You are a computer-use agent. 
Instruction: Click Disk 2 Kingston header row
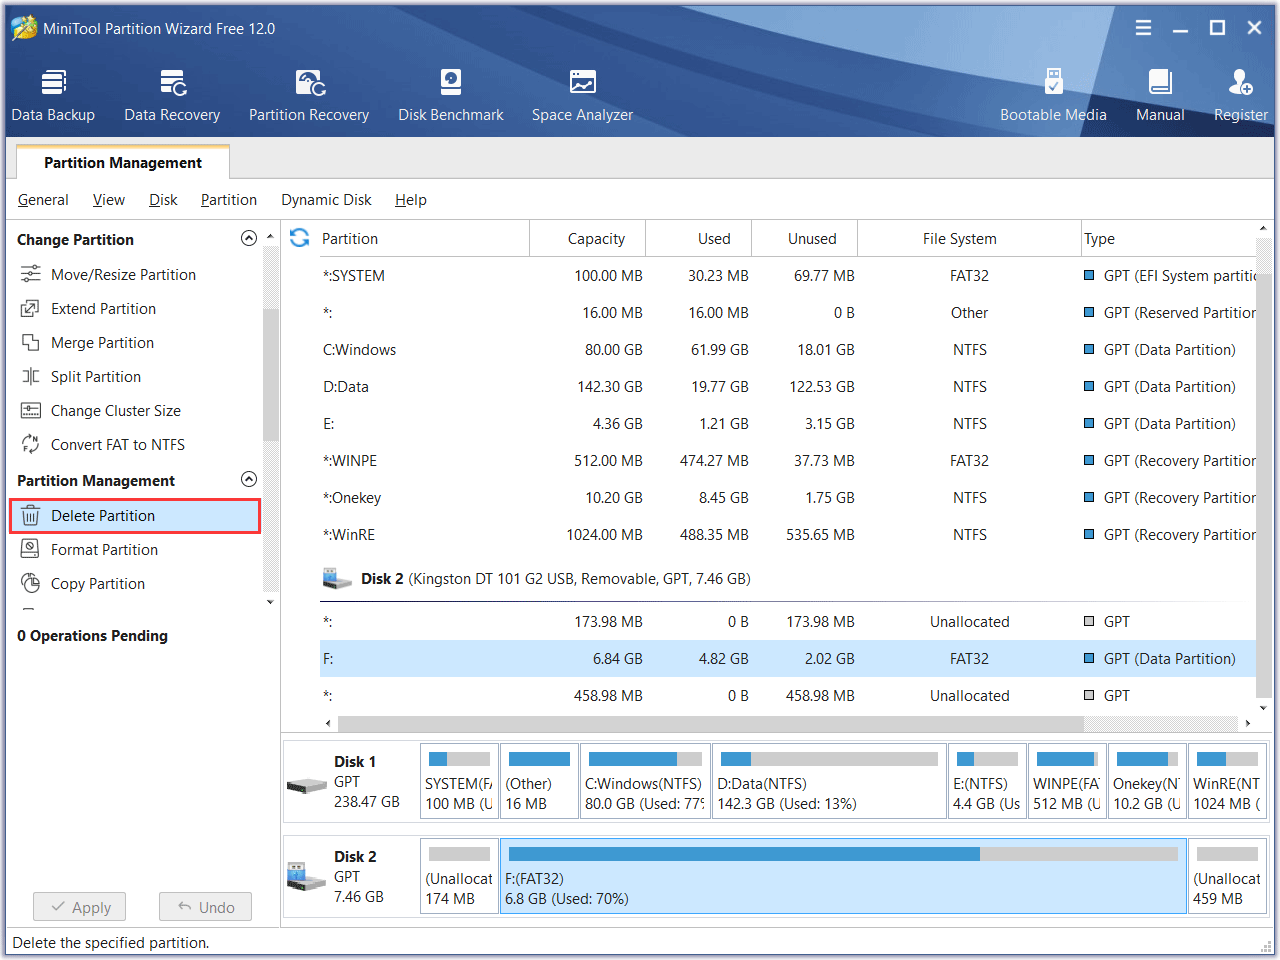pos(788,579)
